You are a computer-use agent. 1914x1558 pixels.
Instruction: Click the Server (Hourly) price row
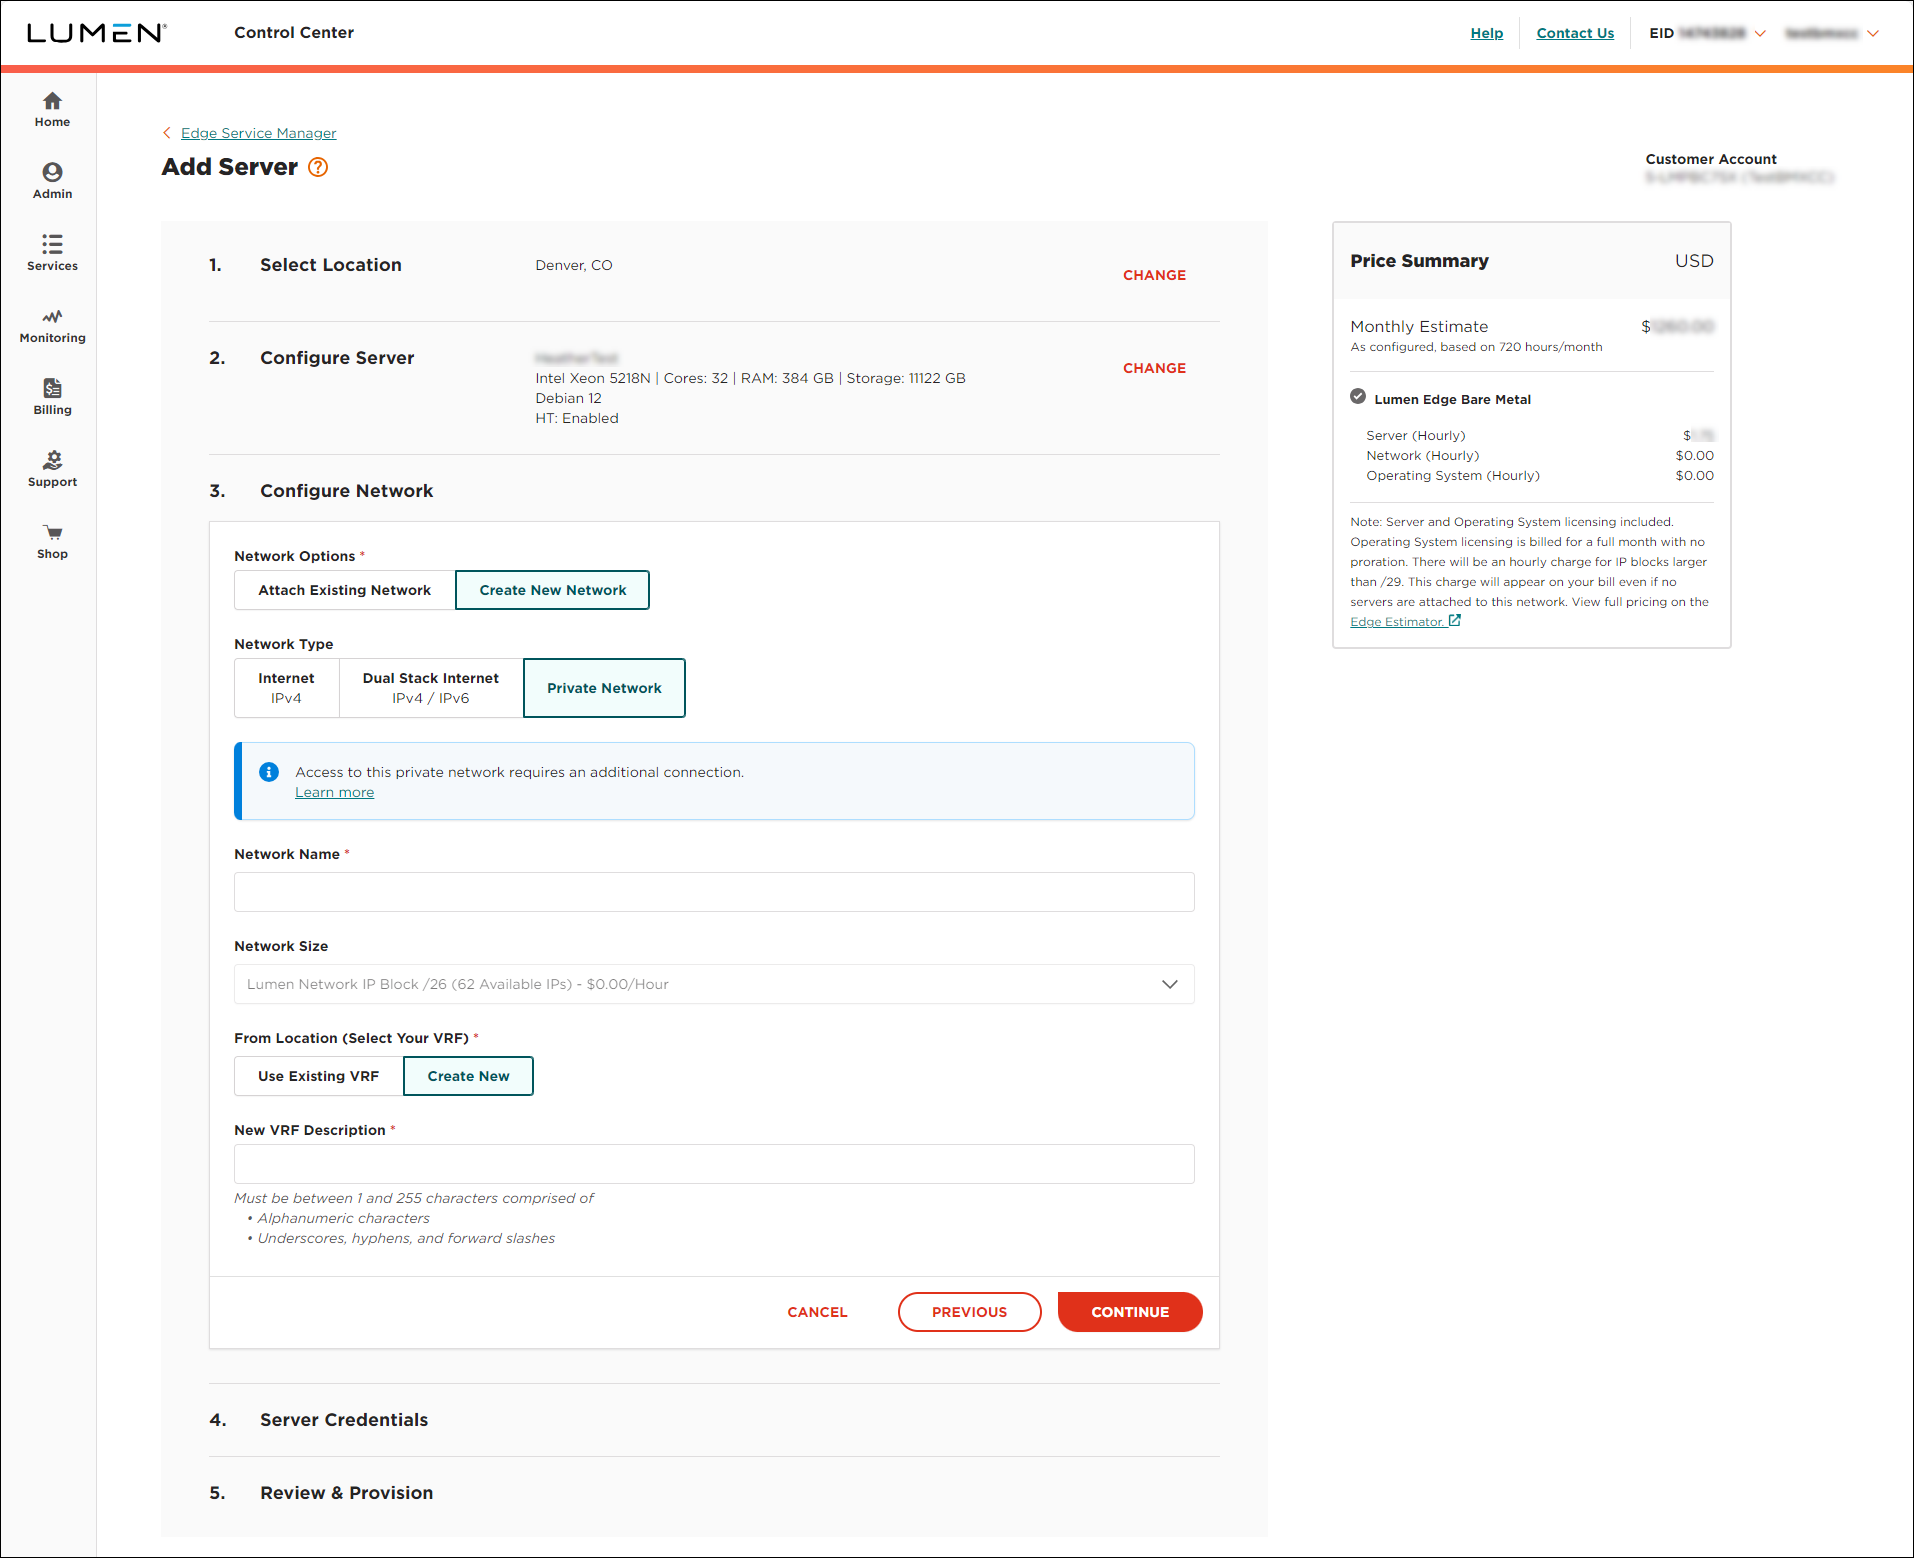point(1539,435)
